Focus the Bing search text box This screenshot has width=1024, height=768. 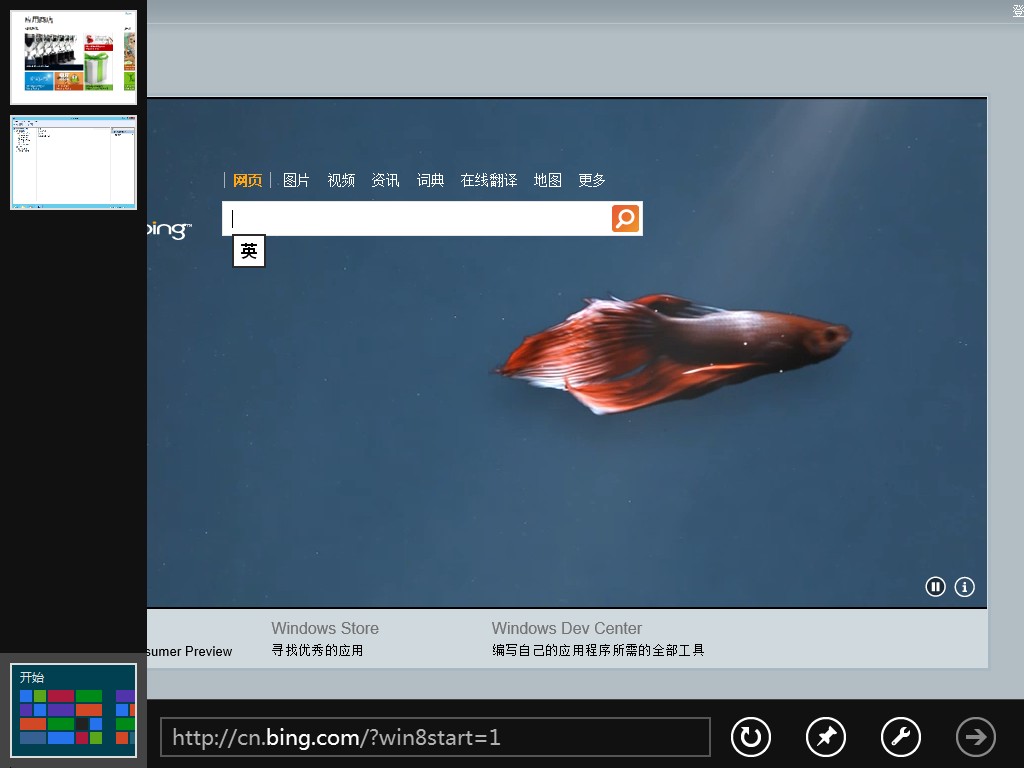pyautogui.click(x=416, y=218)
